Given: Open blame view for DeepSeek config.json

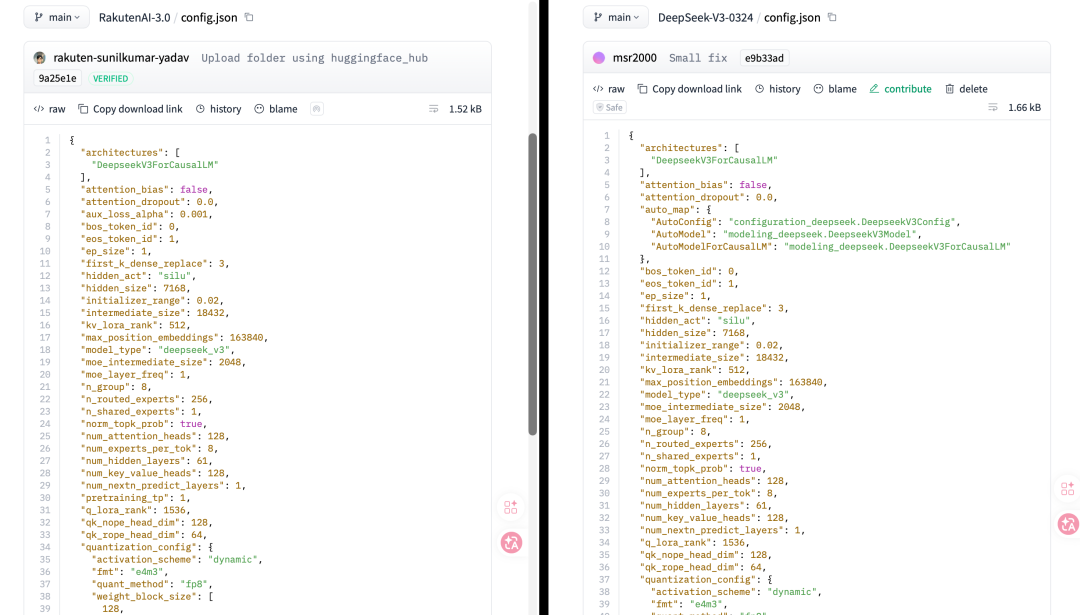Looking at the screenshot, I should 835,89.
